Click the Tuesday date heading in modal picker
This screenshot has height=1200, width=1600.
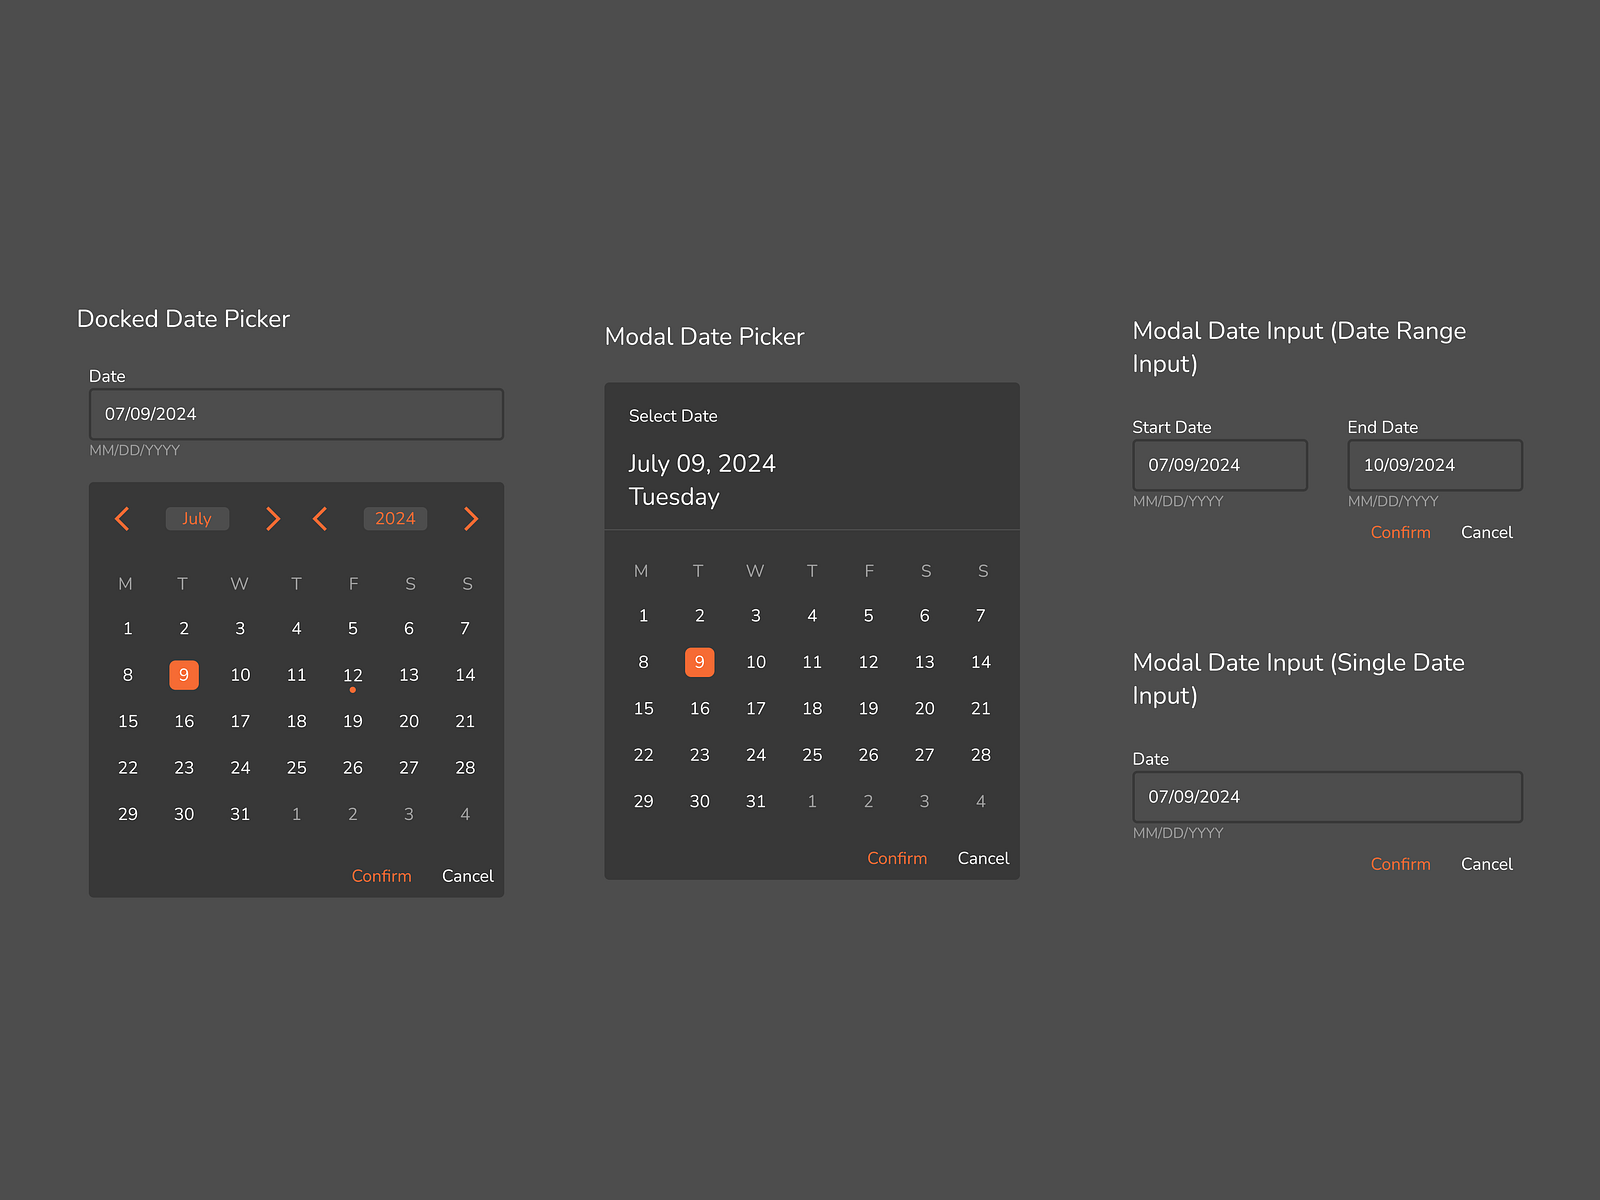674,496
